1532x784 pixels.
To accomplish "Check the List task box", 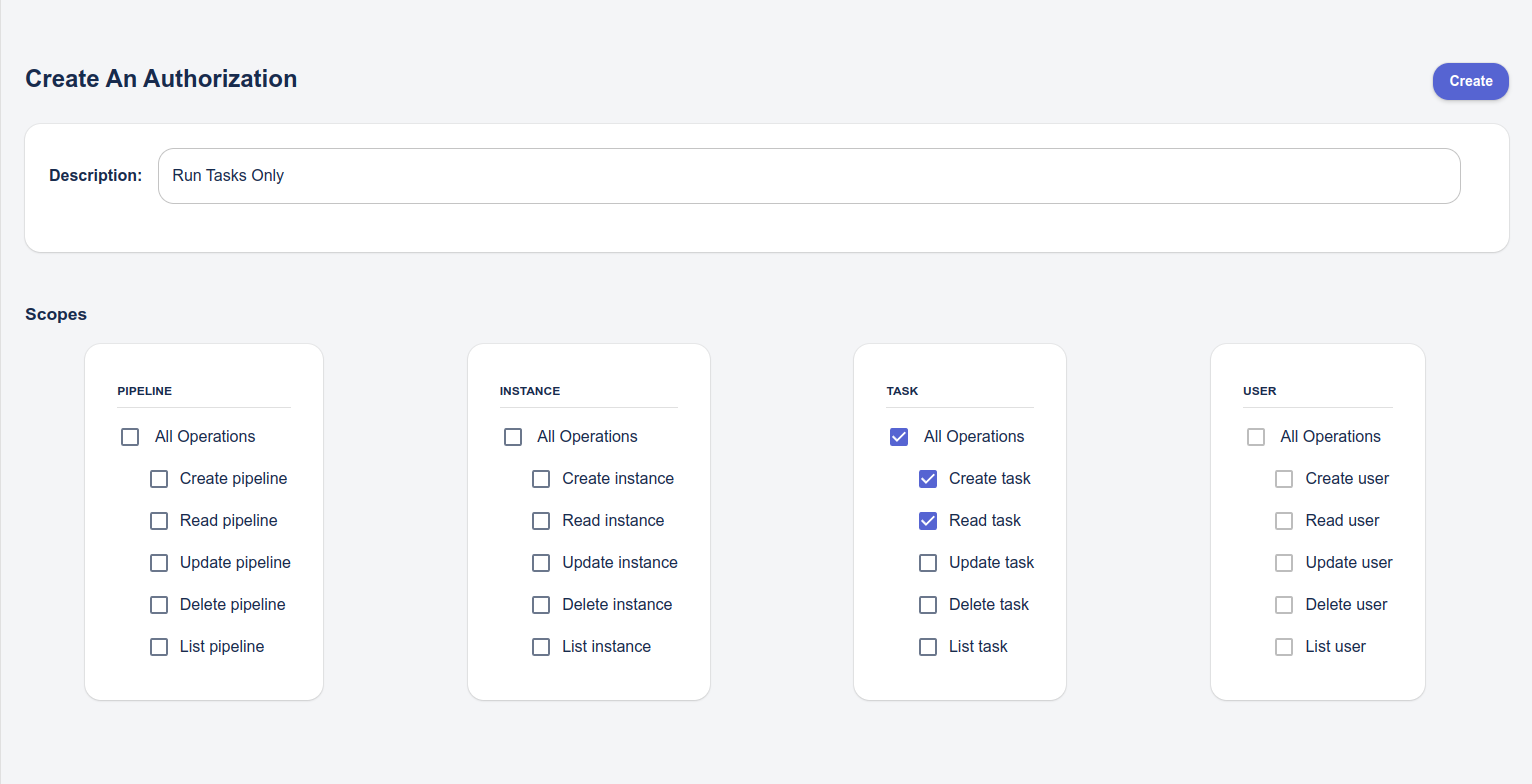I will tap(928, 647).
